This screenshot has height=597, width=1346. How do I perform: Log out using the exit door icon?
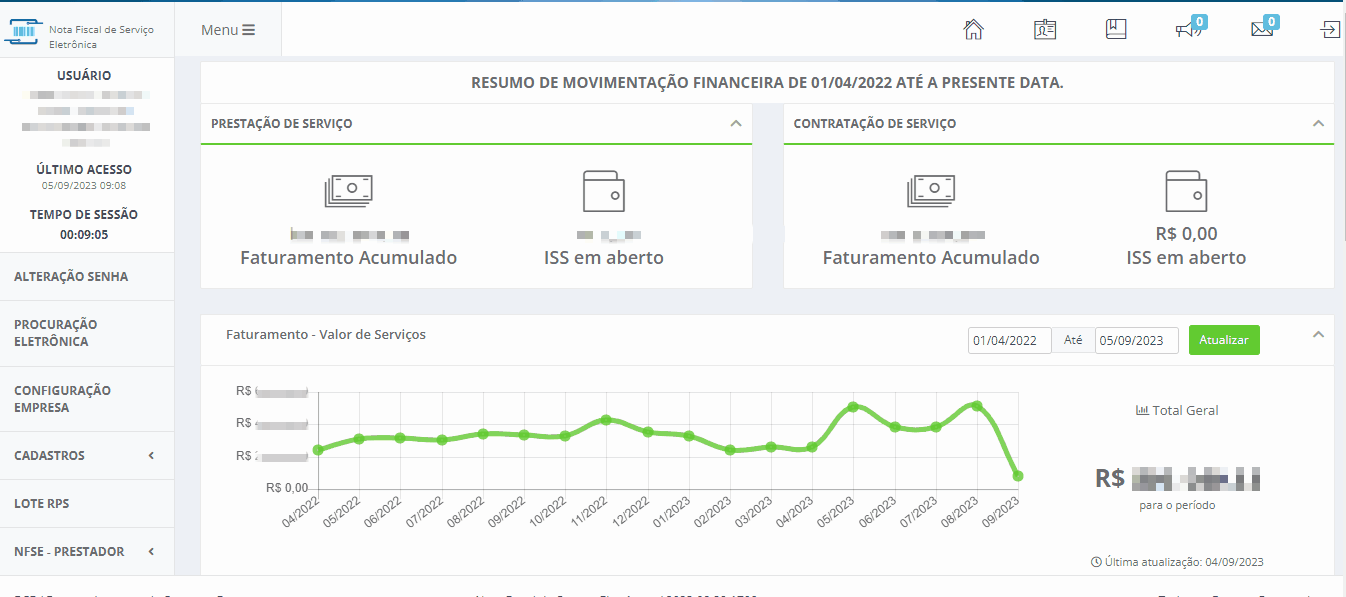(x=1330, y=29)
